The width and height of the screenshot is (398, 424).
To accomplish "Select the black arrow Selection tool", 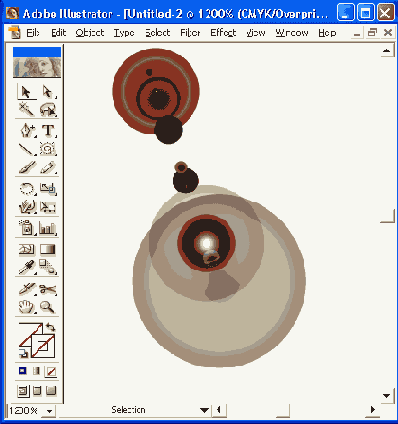I will tap(27, 91).
